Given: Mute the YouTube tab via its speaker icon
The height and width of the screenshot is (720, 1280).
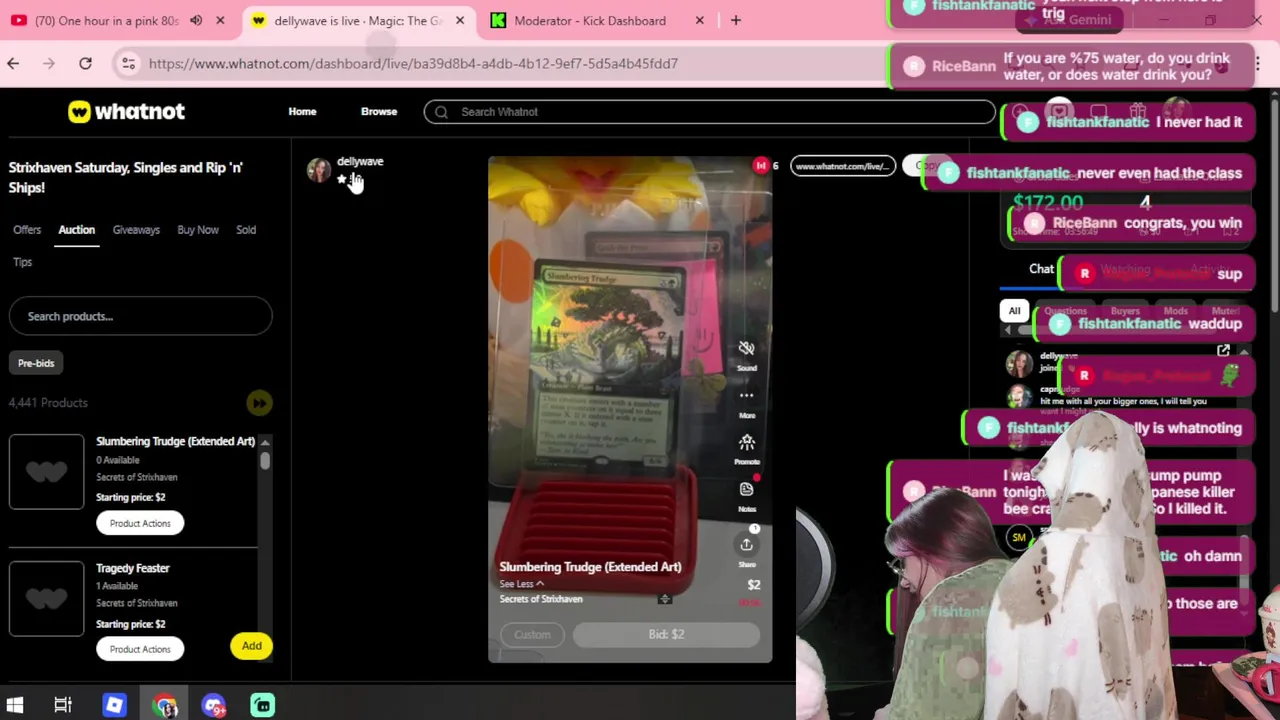Looking at the screenshot, I should [x=196, y=20].
